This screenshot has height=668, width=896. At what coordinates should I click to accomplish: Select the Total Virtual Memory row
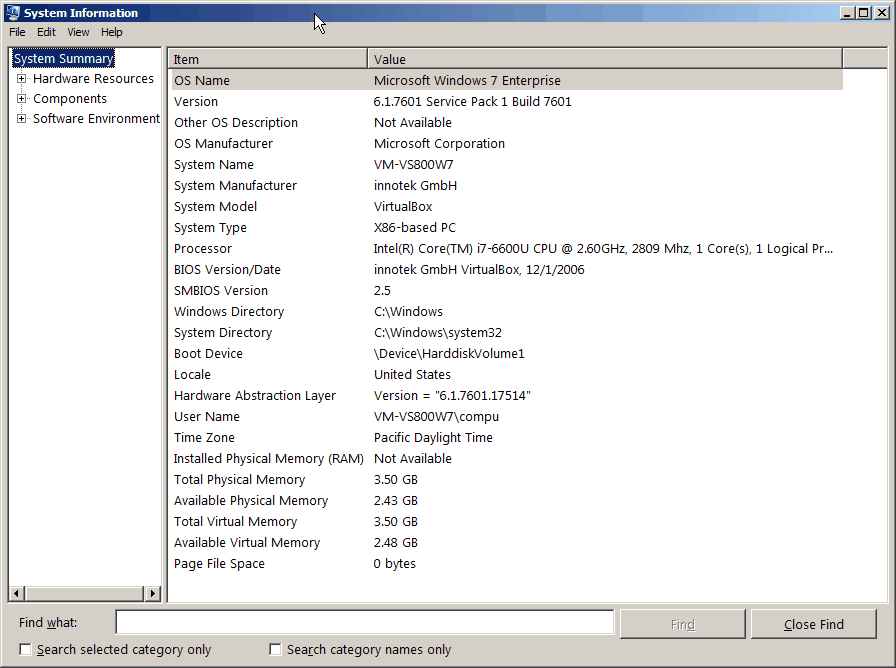[507, 522]
